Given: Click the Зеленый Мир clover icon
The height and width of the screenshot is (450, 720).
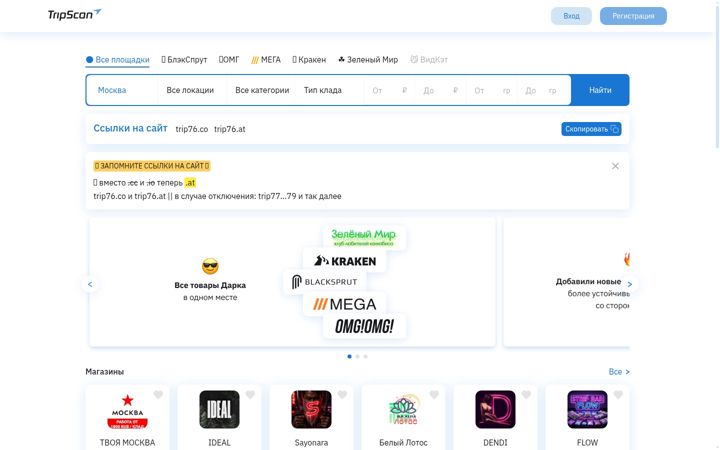Looking at the screenshot, I should pyautogui.click(x=341, y=59).
